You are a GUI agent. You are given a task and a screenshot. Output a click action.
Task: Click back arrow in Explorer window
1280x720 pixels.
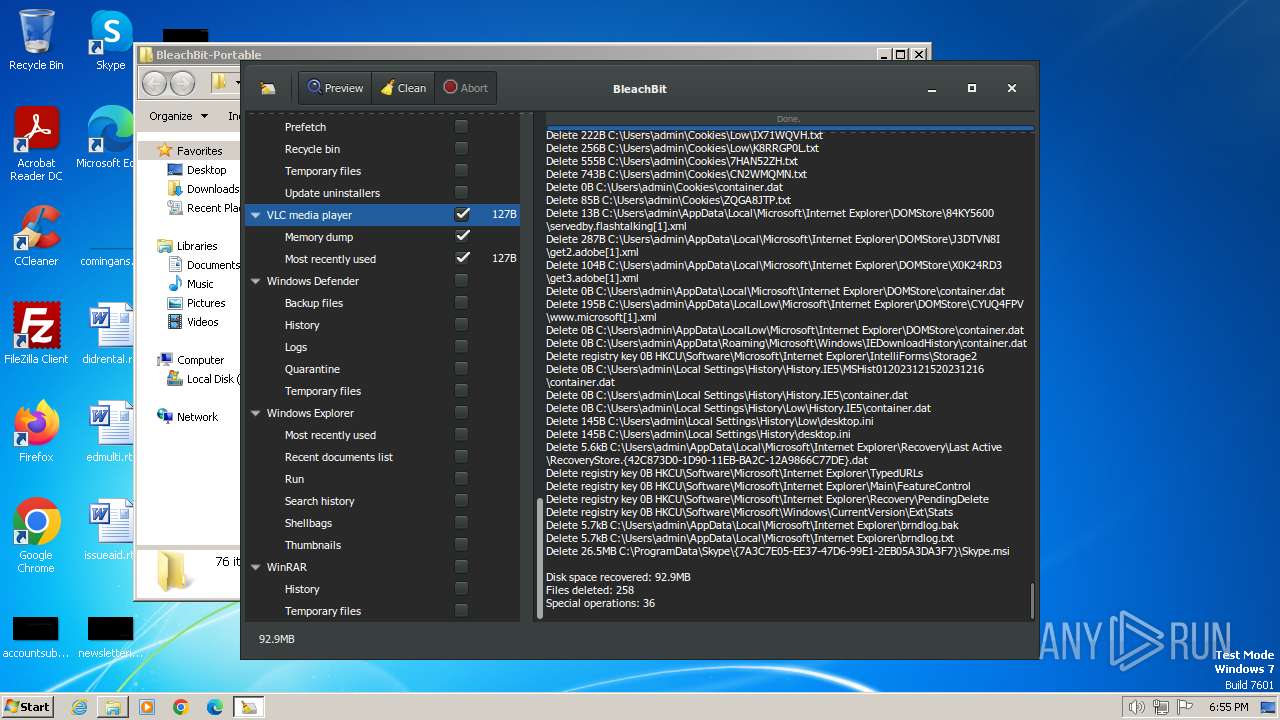point(155,83)
